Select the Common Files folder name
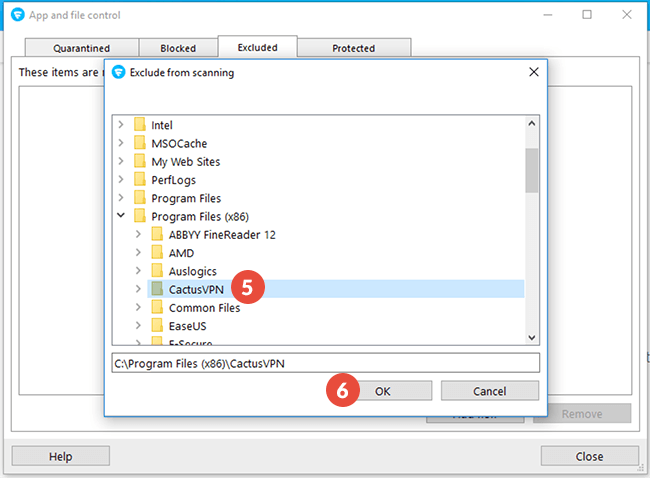Screen dimensions: 650x478 pyautogui.click(x=204, y=307)
